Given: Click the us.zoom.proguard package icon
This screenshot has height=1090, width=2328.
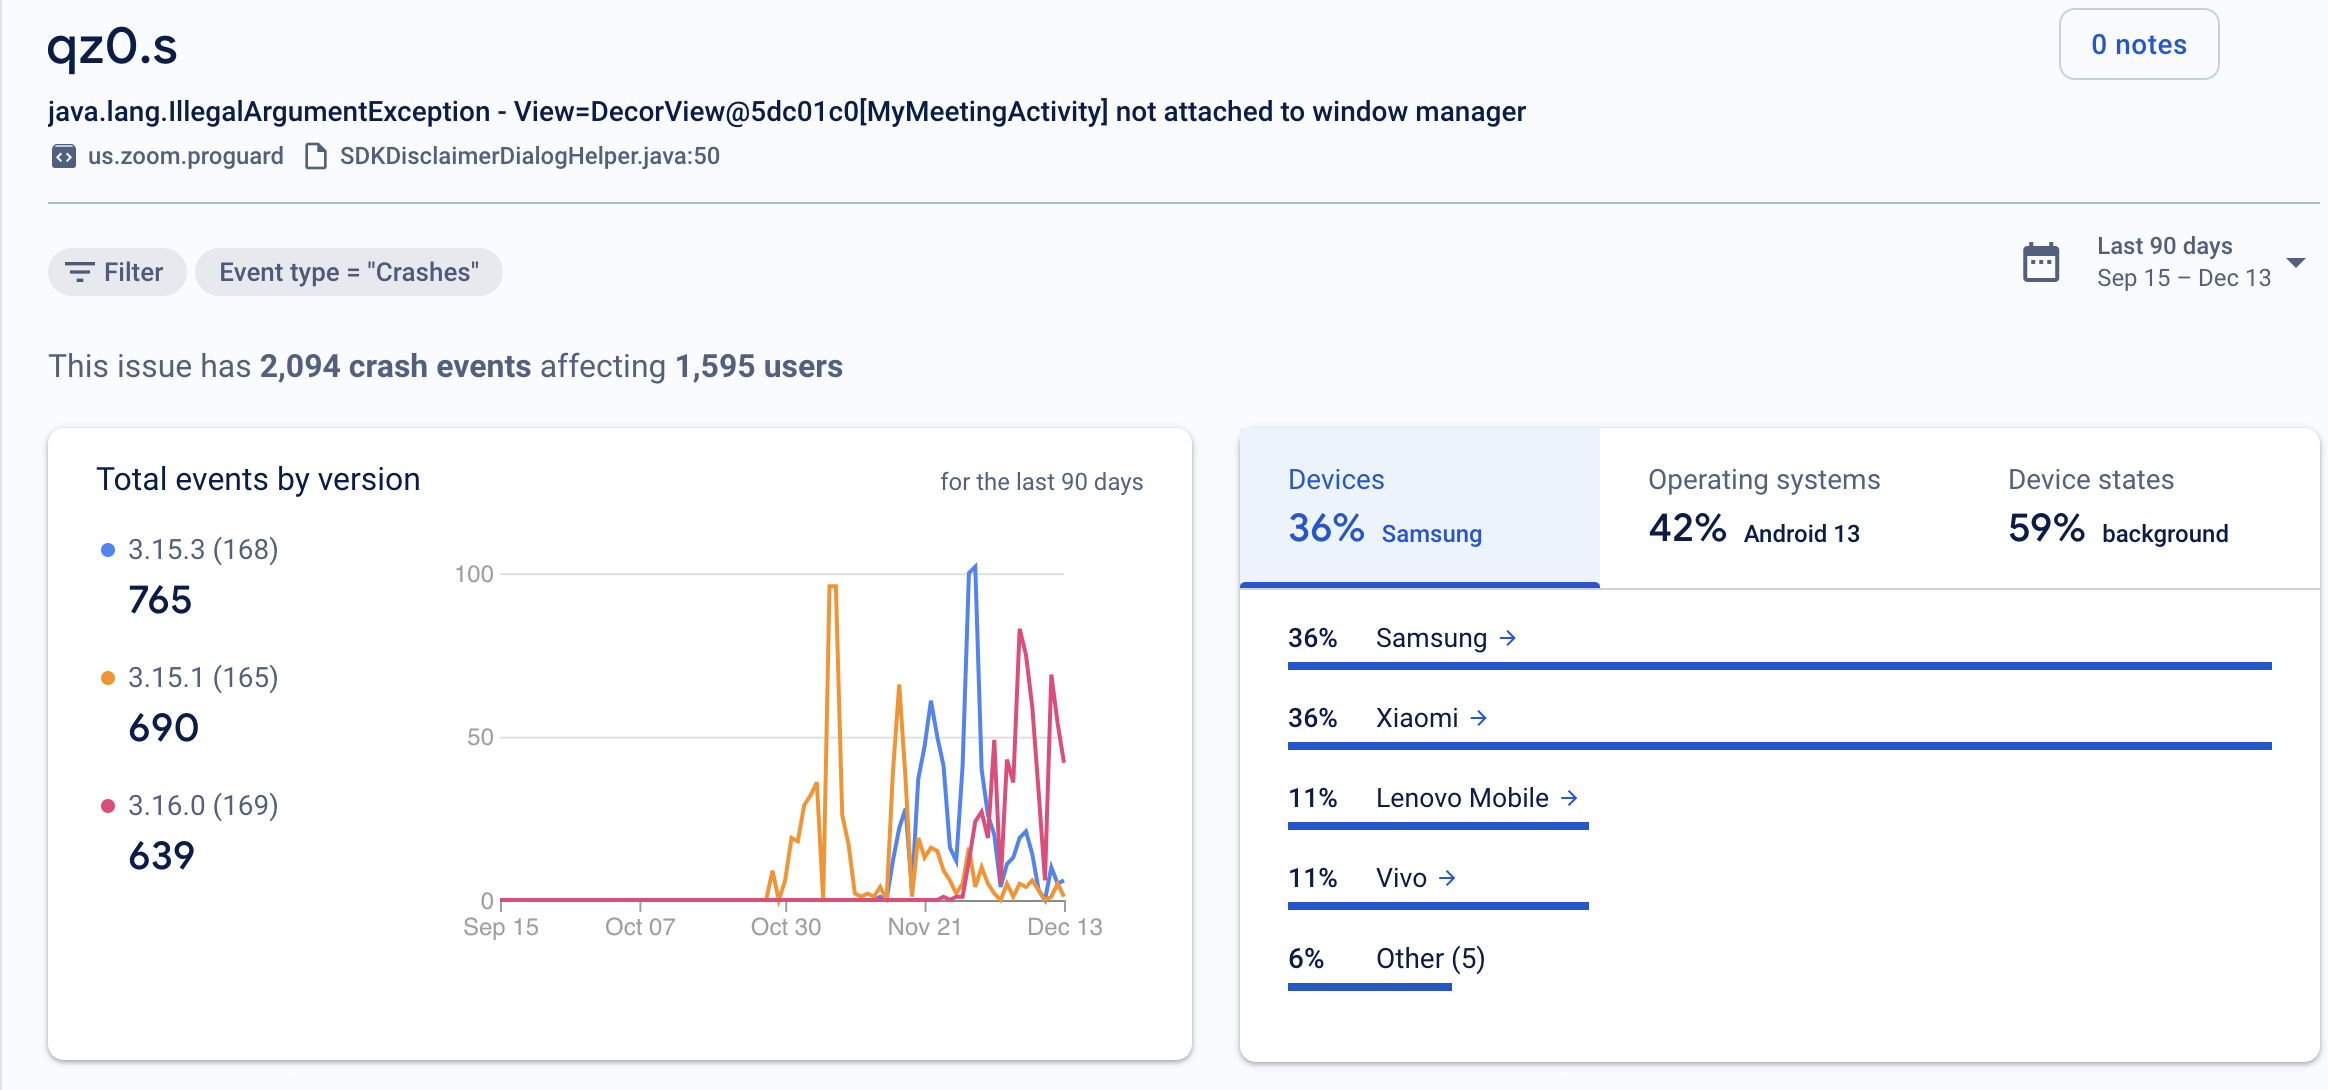Looking at the screenshot, I should (x=64, y=156).
